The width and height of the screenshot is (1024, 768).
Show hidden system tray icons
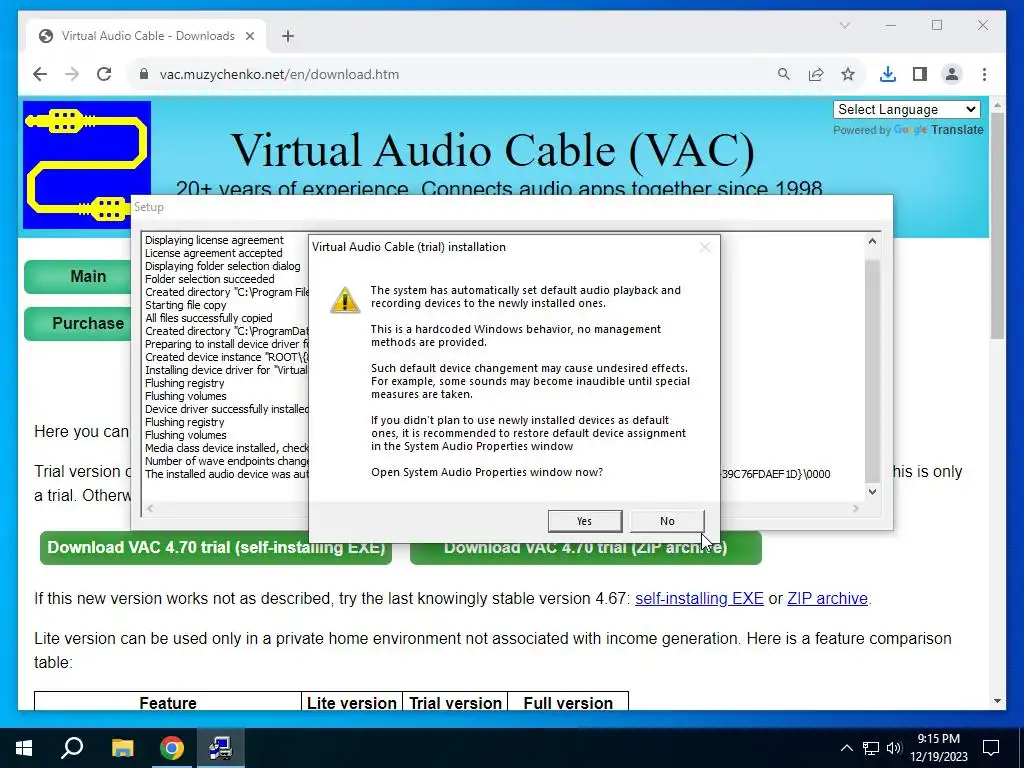tap(846, 748)
